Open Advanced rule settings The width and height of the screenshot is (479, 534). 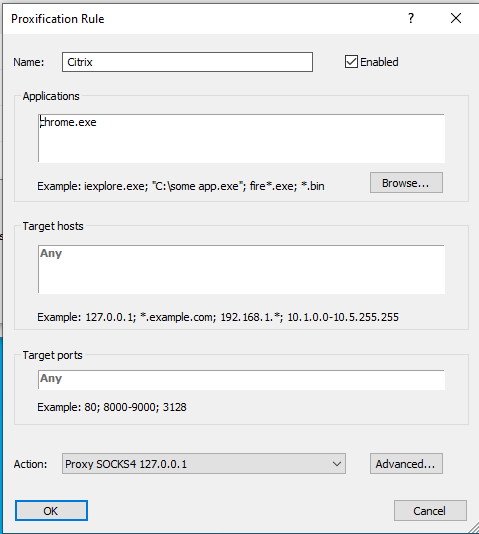[x=406, y=464]
